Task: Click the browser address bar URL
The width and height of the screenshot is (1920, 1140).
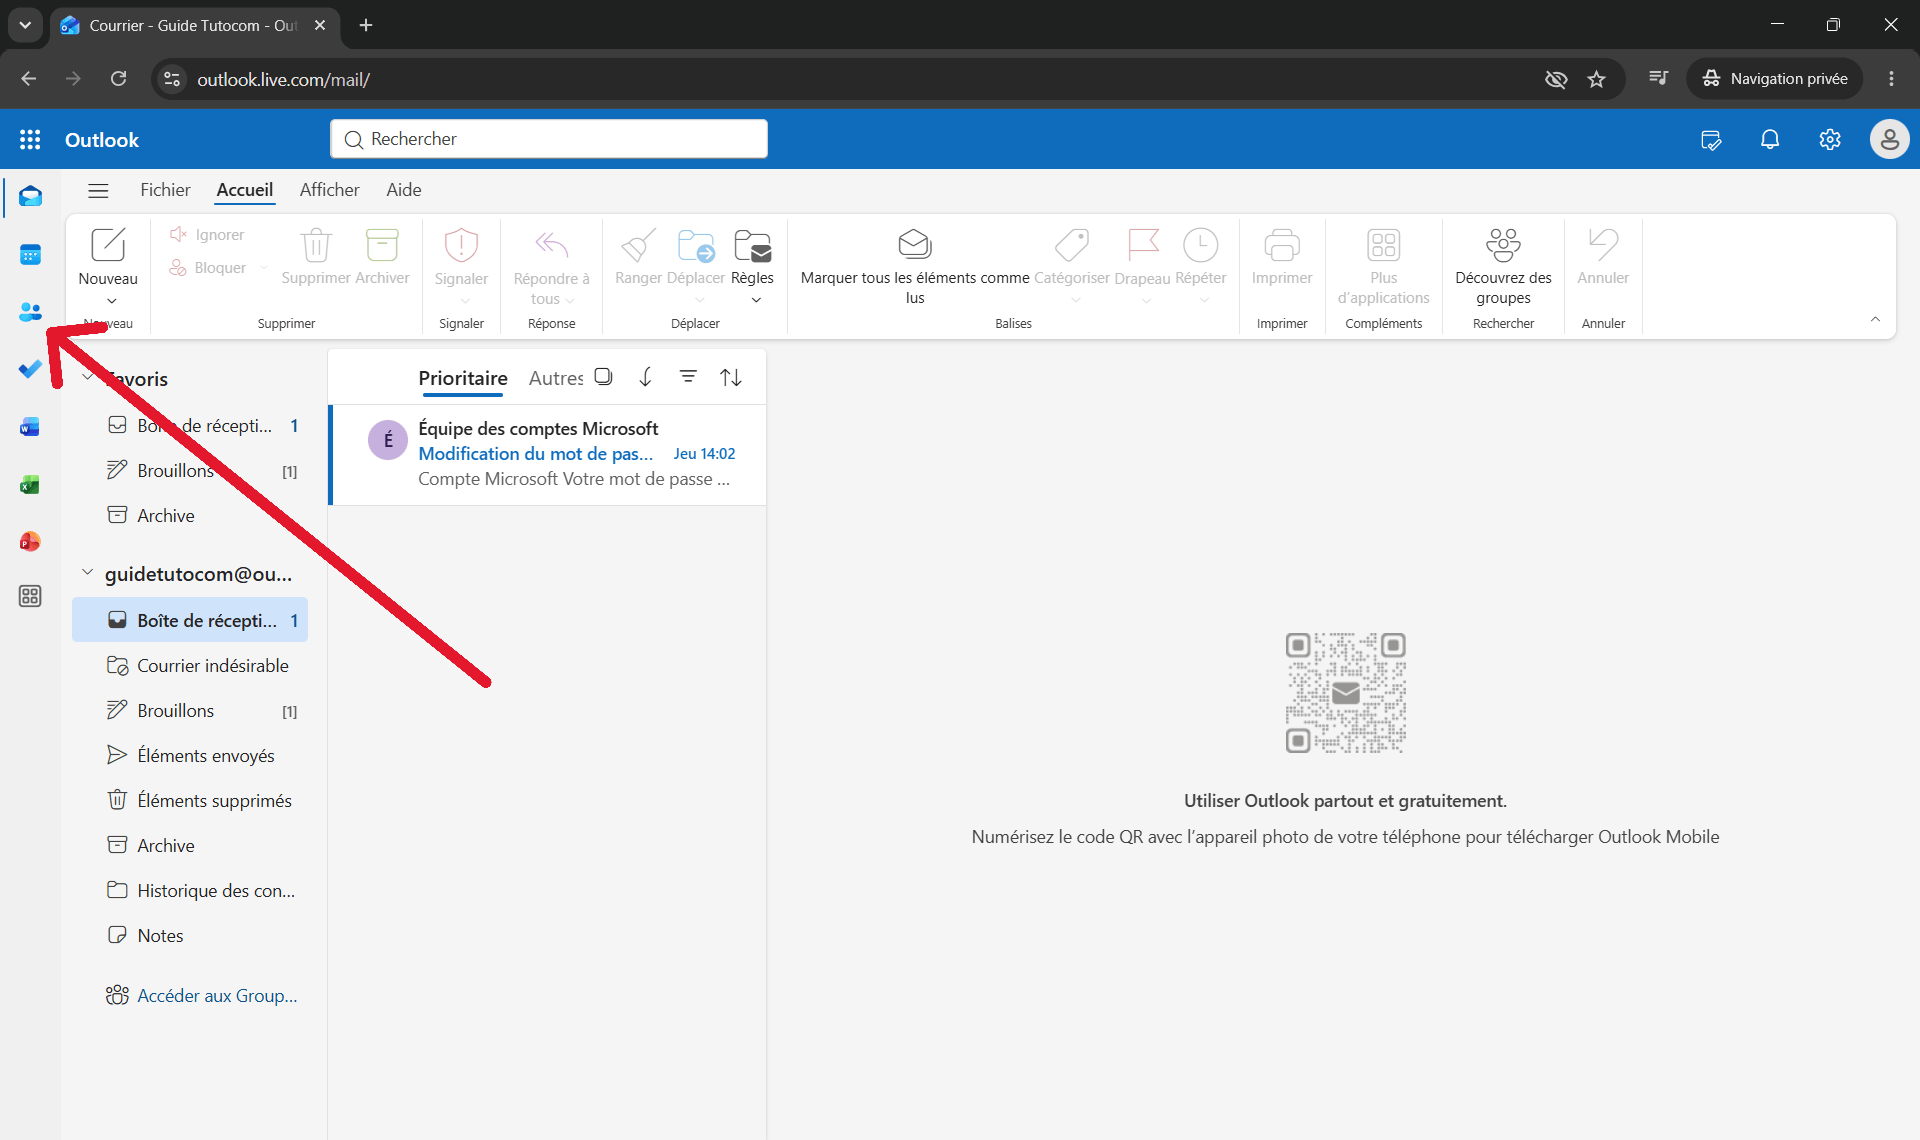Action: [284, 79]
